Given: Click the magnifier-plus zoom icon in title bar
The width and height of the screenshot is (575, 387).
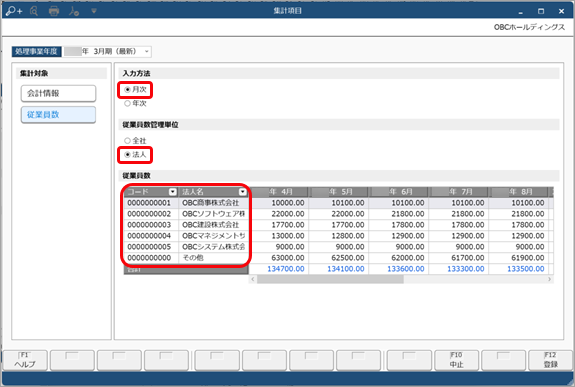Looking at the screenshot, I should (14, 11).
